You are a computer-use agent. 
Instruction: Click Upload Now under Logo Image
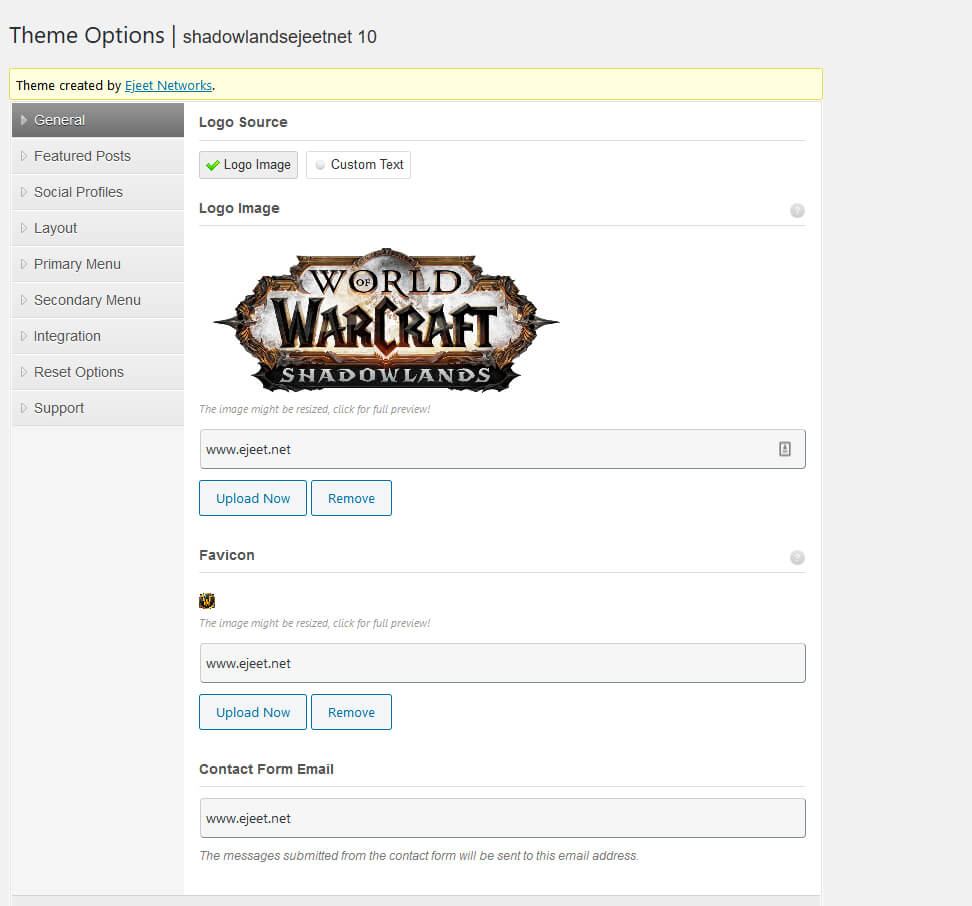(x=253, y=498)
